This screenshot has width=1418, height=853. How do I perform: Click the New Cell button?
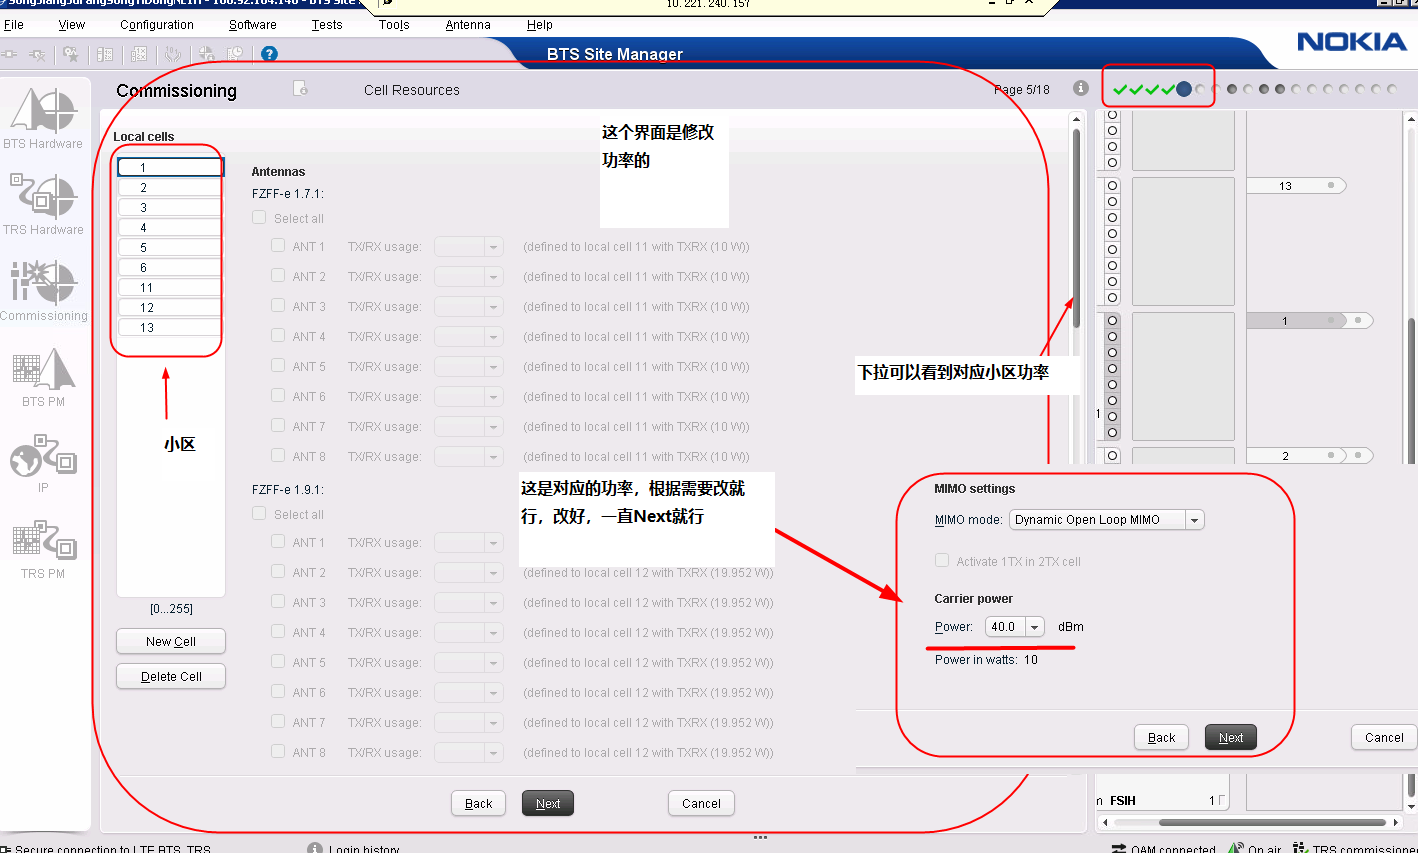tap(171, 641)
